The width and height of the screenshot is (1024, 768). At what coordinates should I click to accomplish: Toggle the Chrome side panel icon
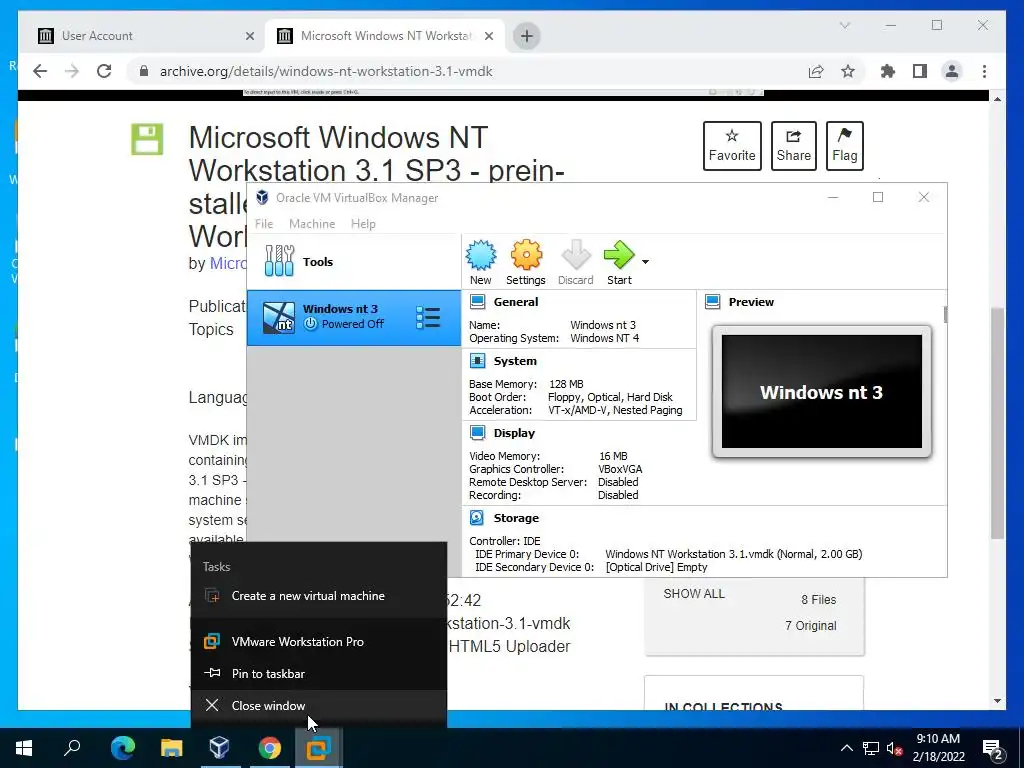920,71
